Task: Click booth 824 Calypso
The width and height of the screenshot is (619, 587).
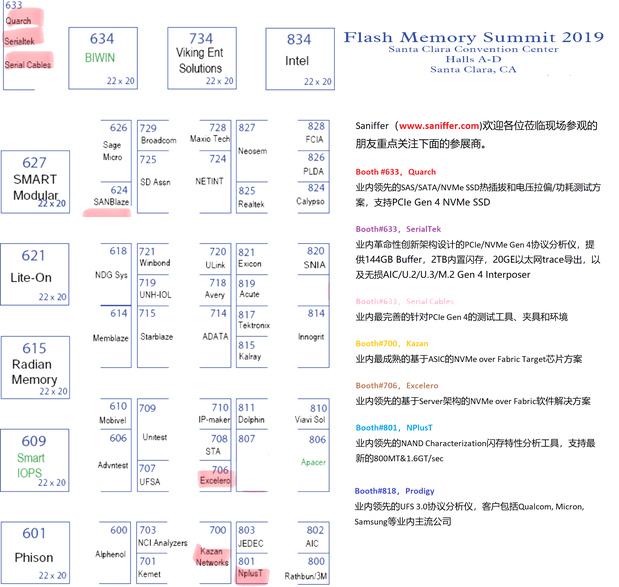Action: click(313, 197)
